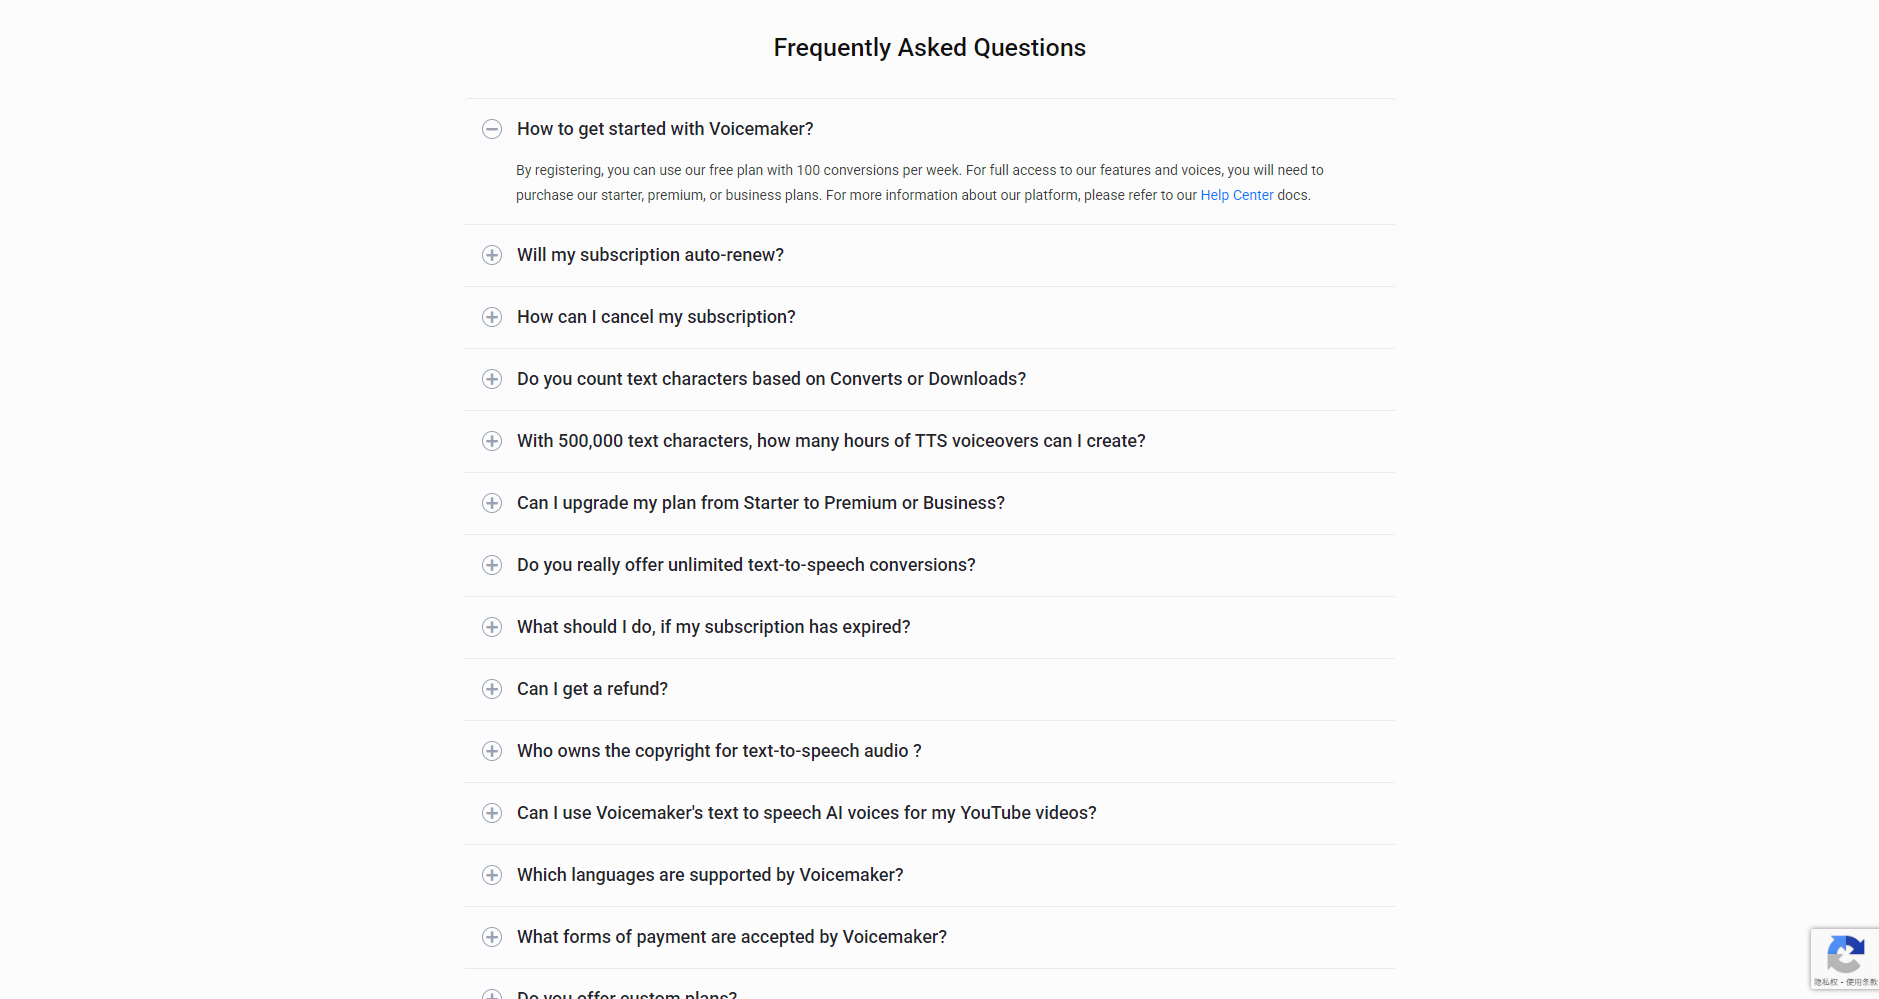Image resolution: width=1879 pixels, height=999 pixels.
Task: Click plus icon next to 'How can I cancel'
Action: click(492, 317)
